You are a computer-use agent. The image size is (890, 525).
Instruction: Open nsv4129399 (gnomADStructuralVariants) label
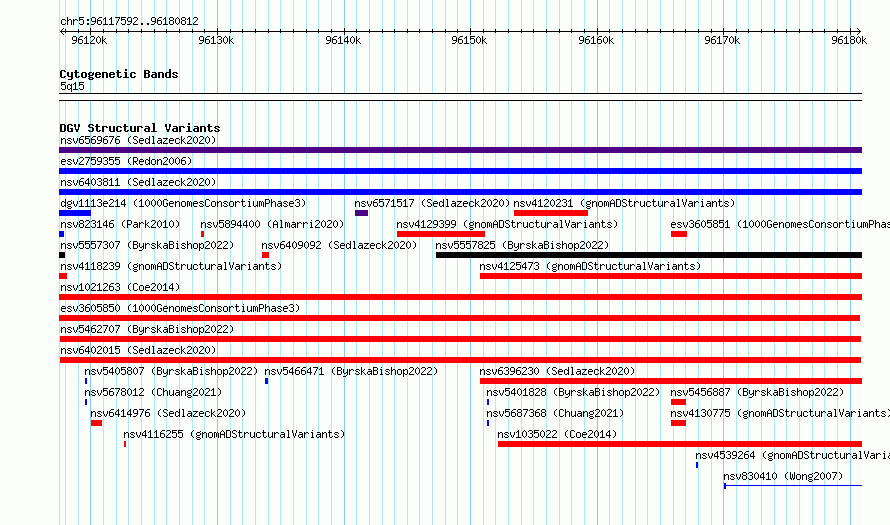pos(507,224)
